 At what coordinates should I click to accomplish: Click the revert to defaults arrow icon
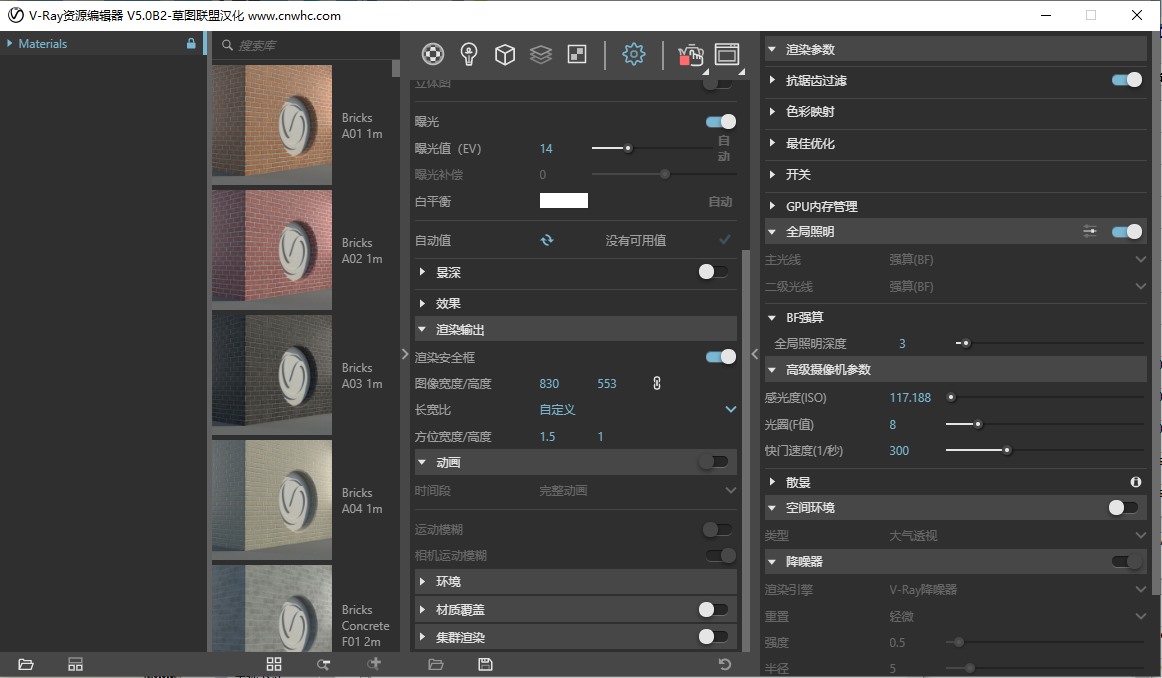click(x=724, y=664)
